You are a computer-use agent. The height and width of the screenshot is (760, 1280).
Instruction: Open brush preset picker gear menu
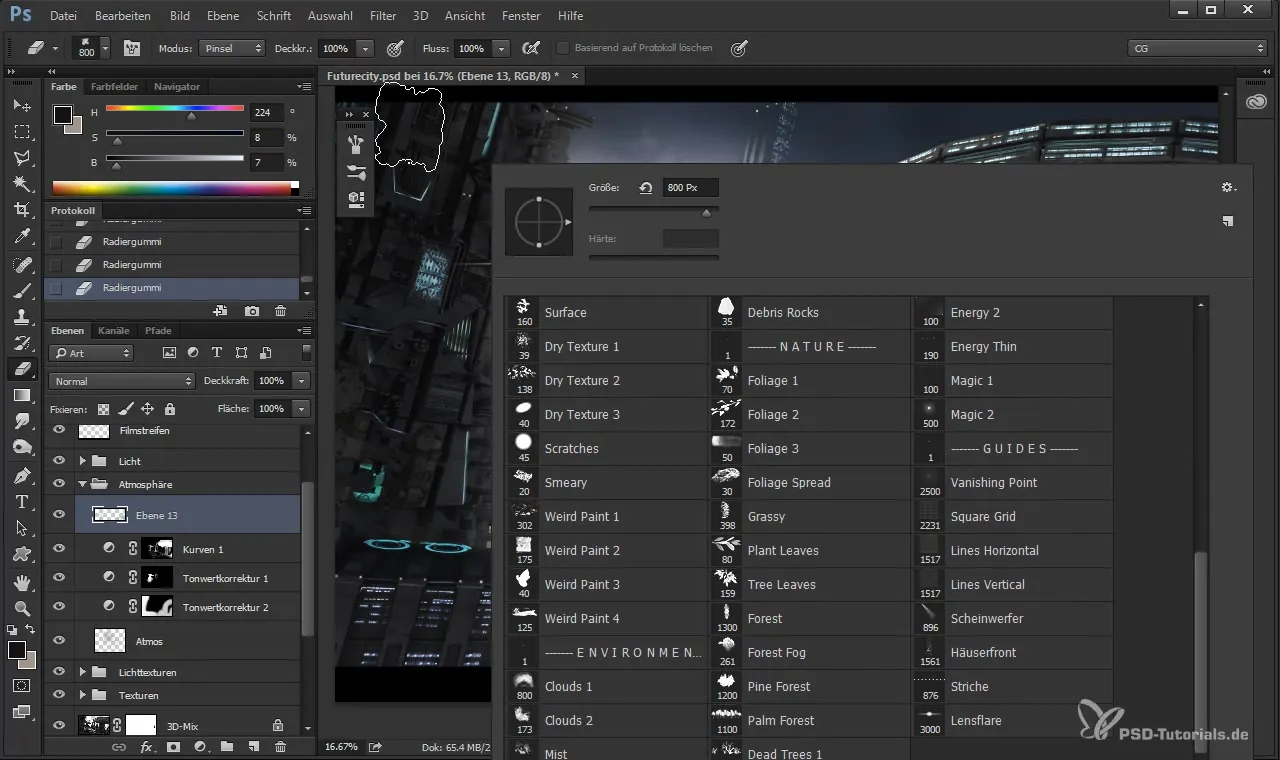pos(1228,187)
